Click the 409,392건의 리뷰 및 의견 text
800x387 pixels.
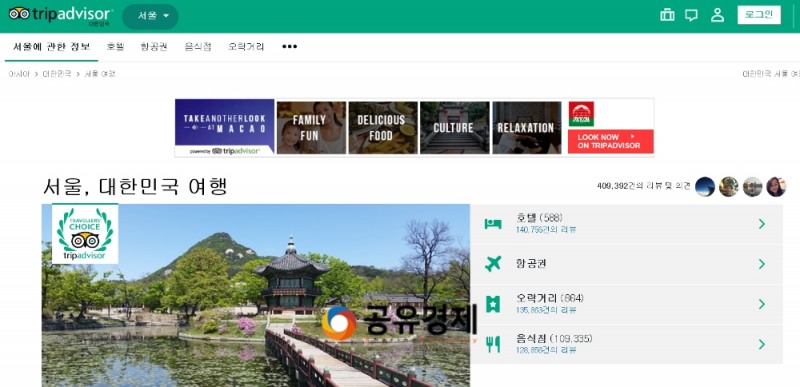644,186
